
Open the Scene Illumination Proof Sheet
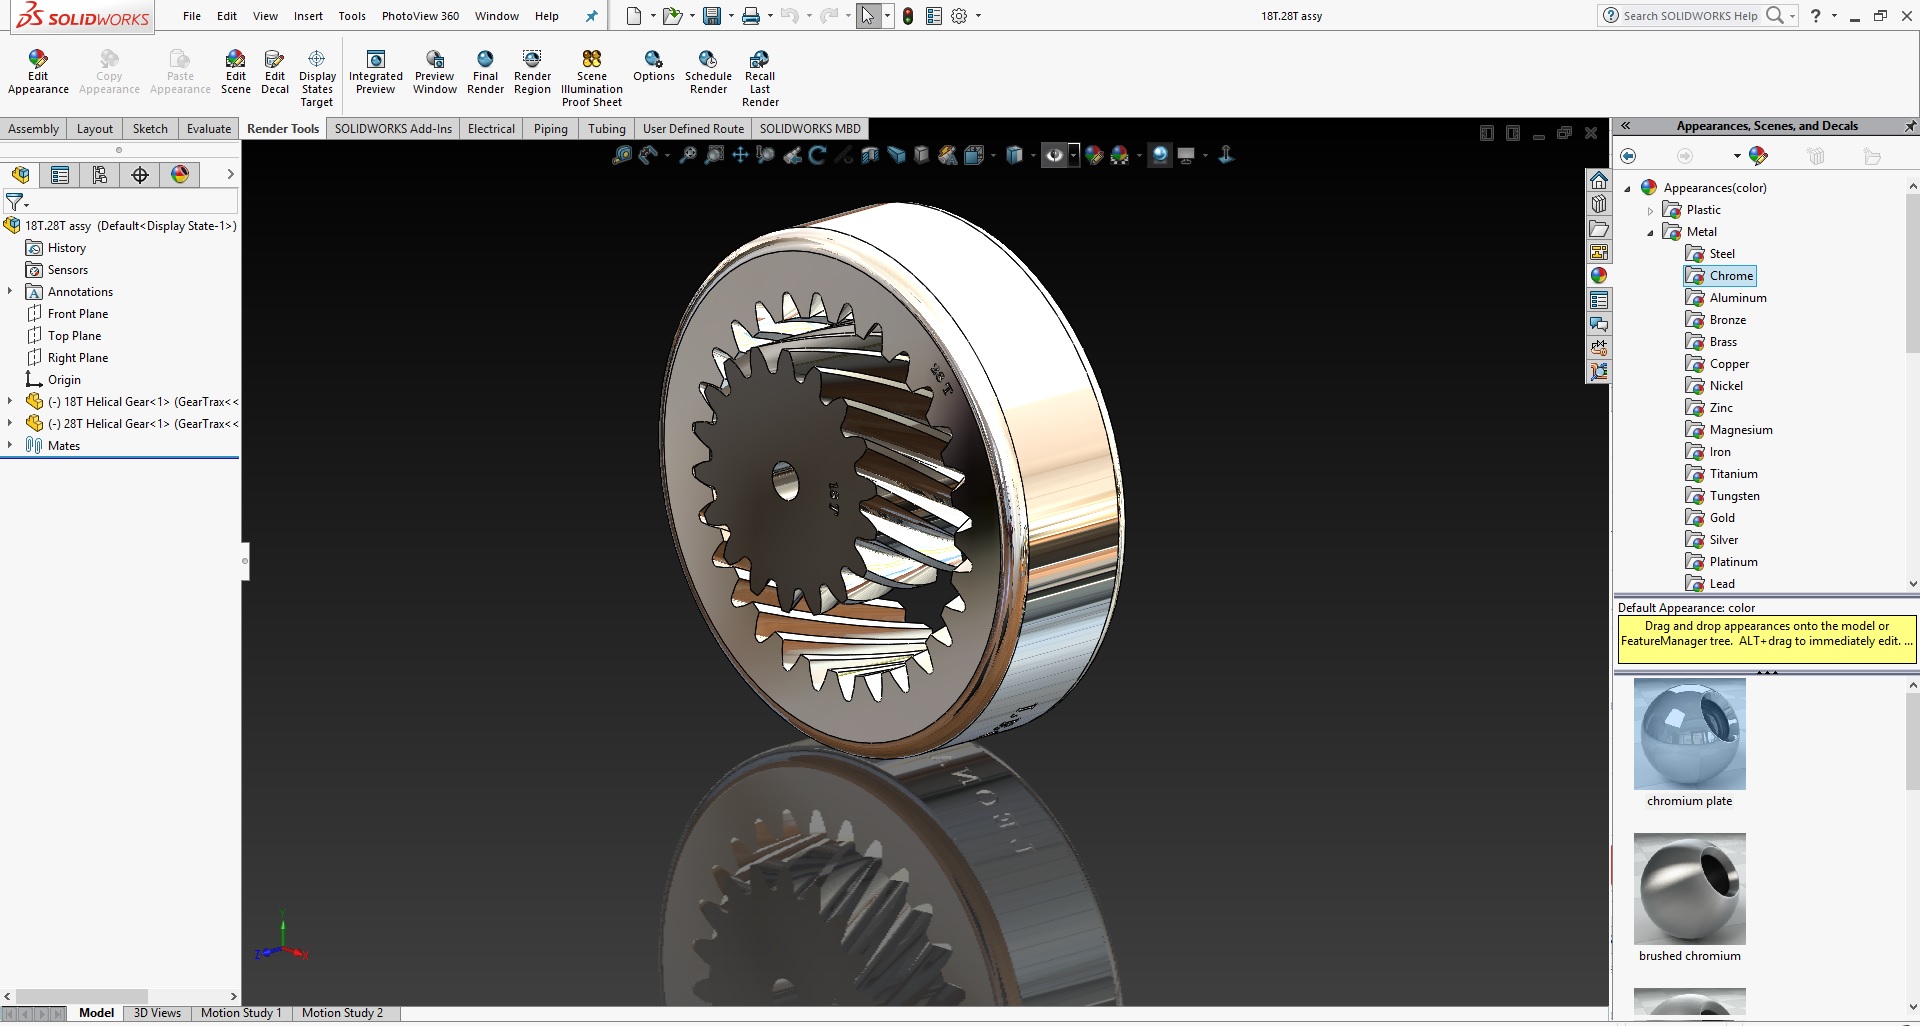[x=592, y=78]
